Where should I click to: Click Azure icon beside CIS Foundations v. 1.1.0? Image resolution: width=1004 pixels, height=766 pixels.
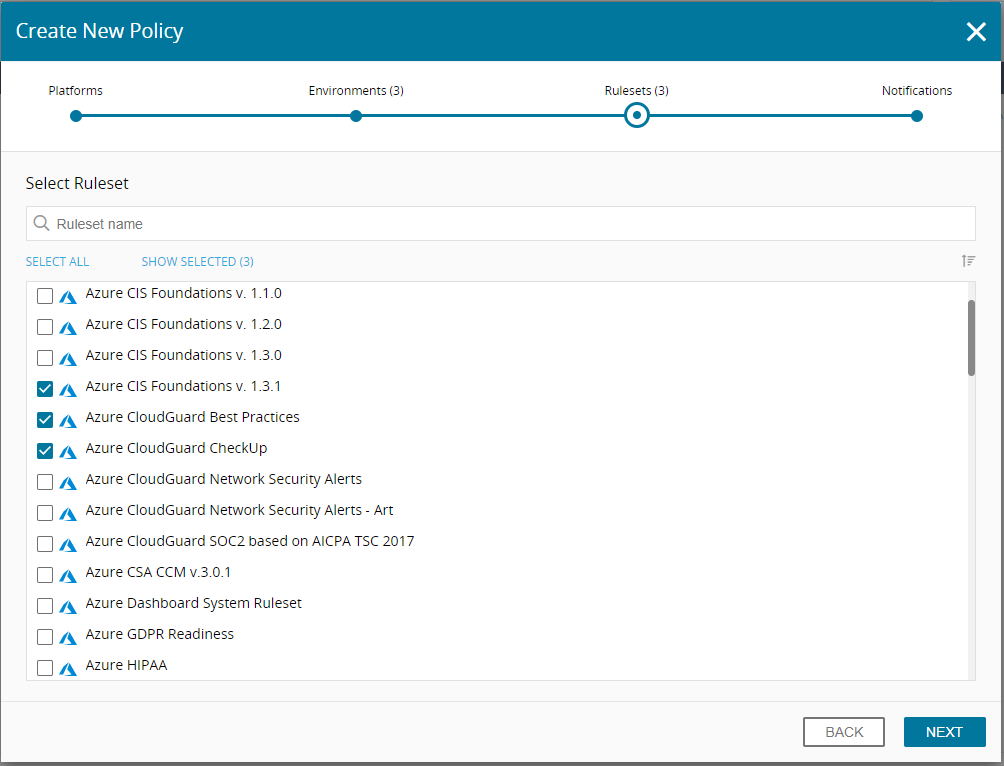pyautogui.click(x=68, y=297)
